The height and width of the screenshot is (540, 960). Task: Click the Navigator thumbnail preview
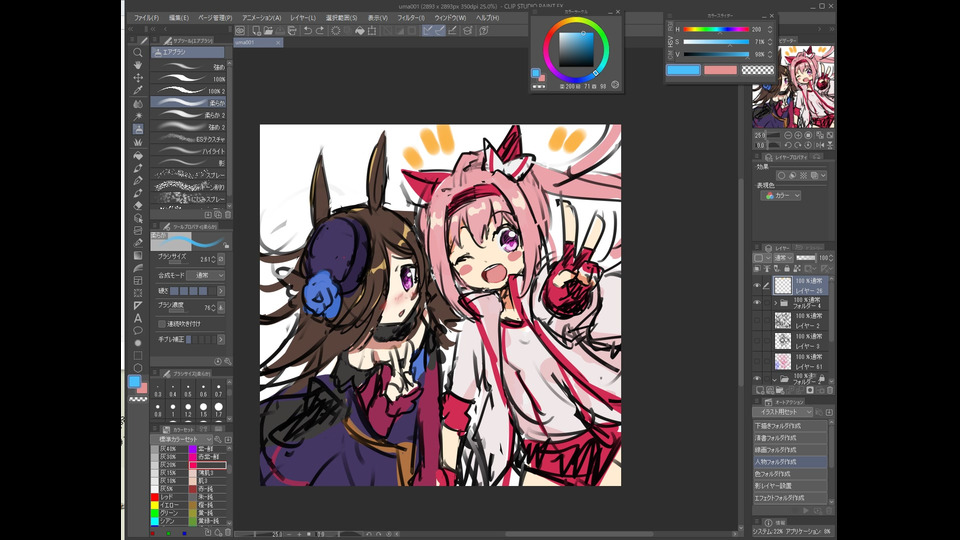793,87
